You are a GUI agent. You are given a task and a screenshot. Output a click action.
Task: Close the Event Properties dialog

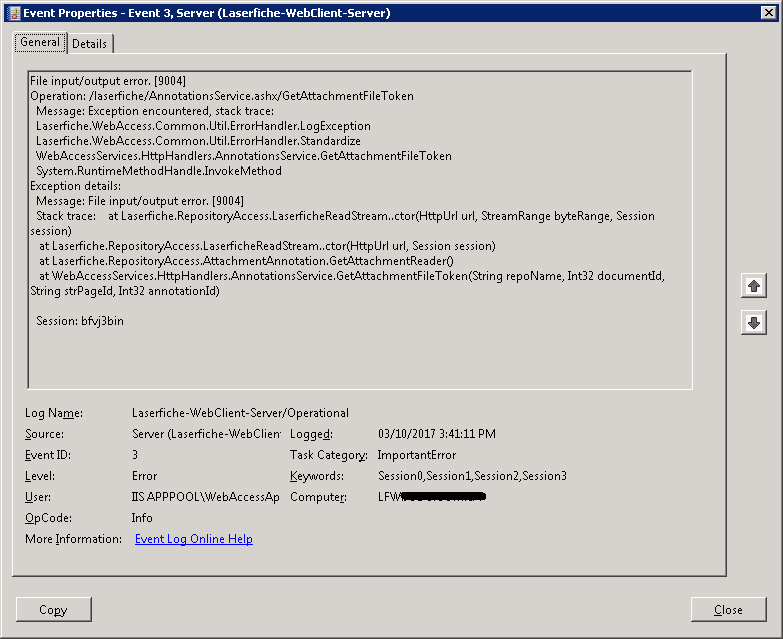click(728, 610)
